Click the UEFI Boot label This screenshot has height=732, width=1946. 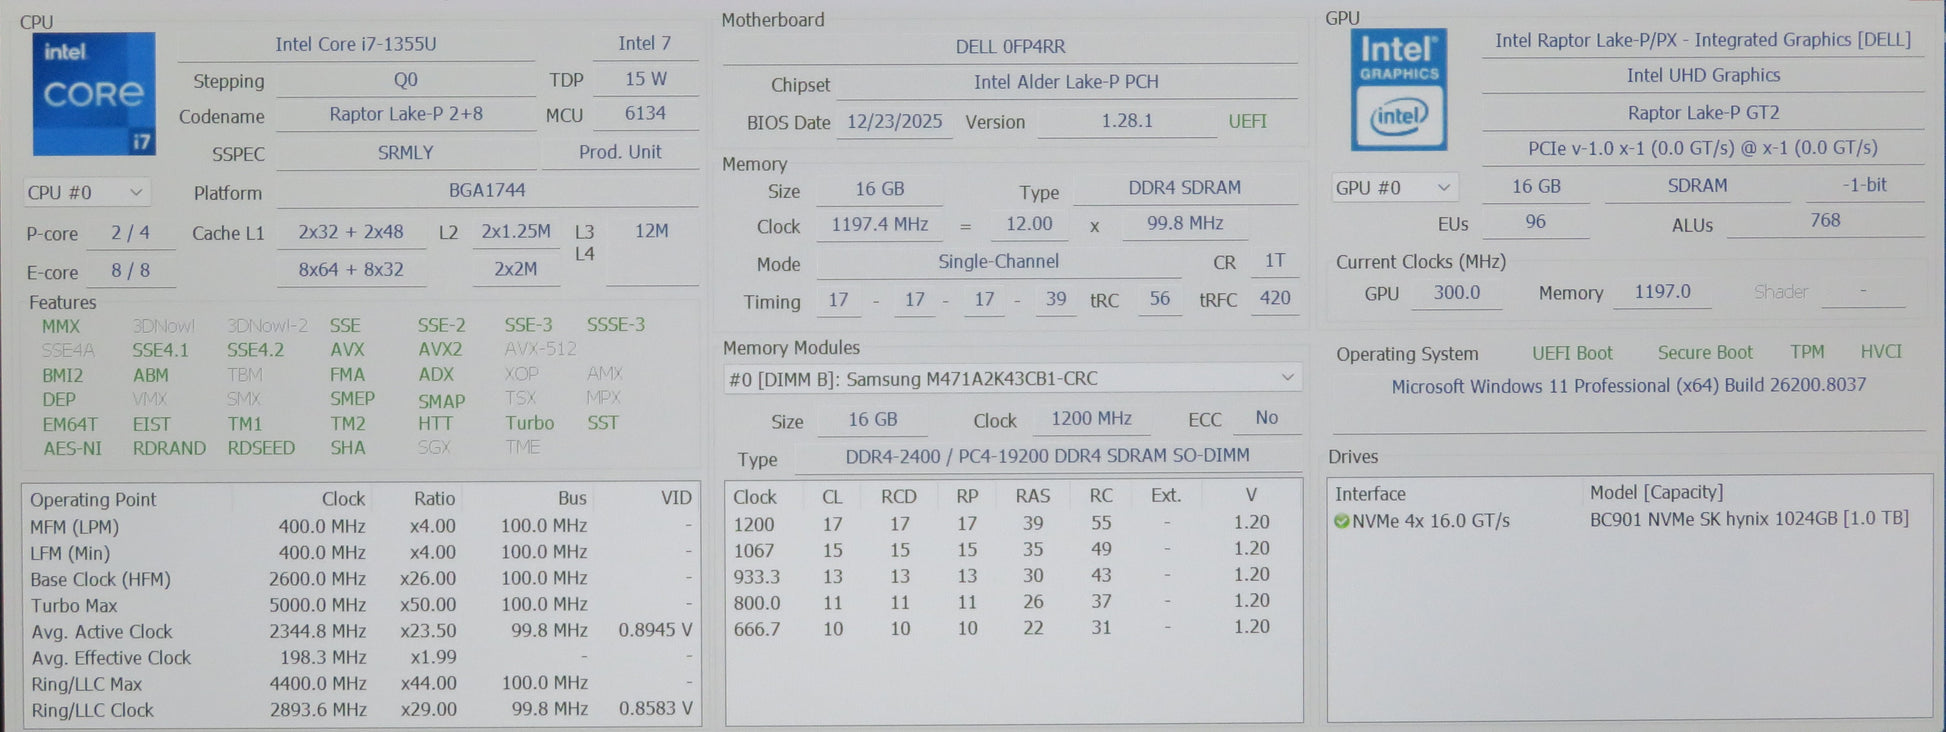(x=1572, y=353)
